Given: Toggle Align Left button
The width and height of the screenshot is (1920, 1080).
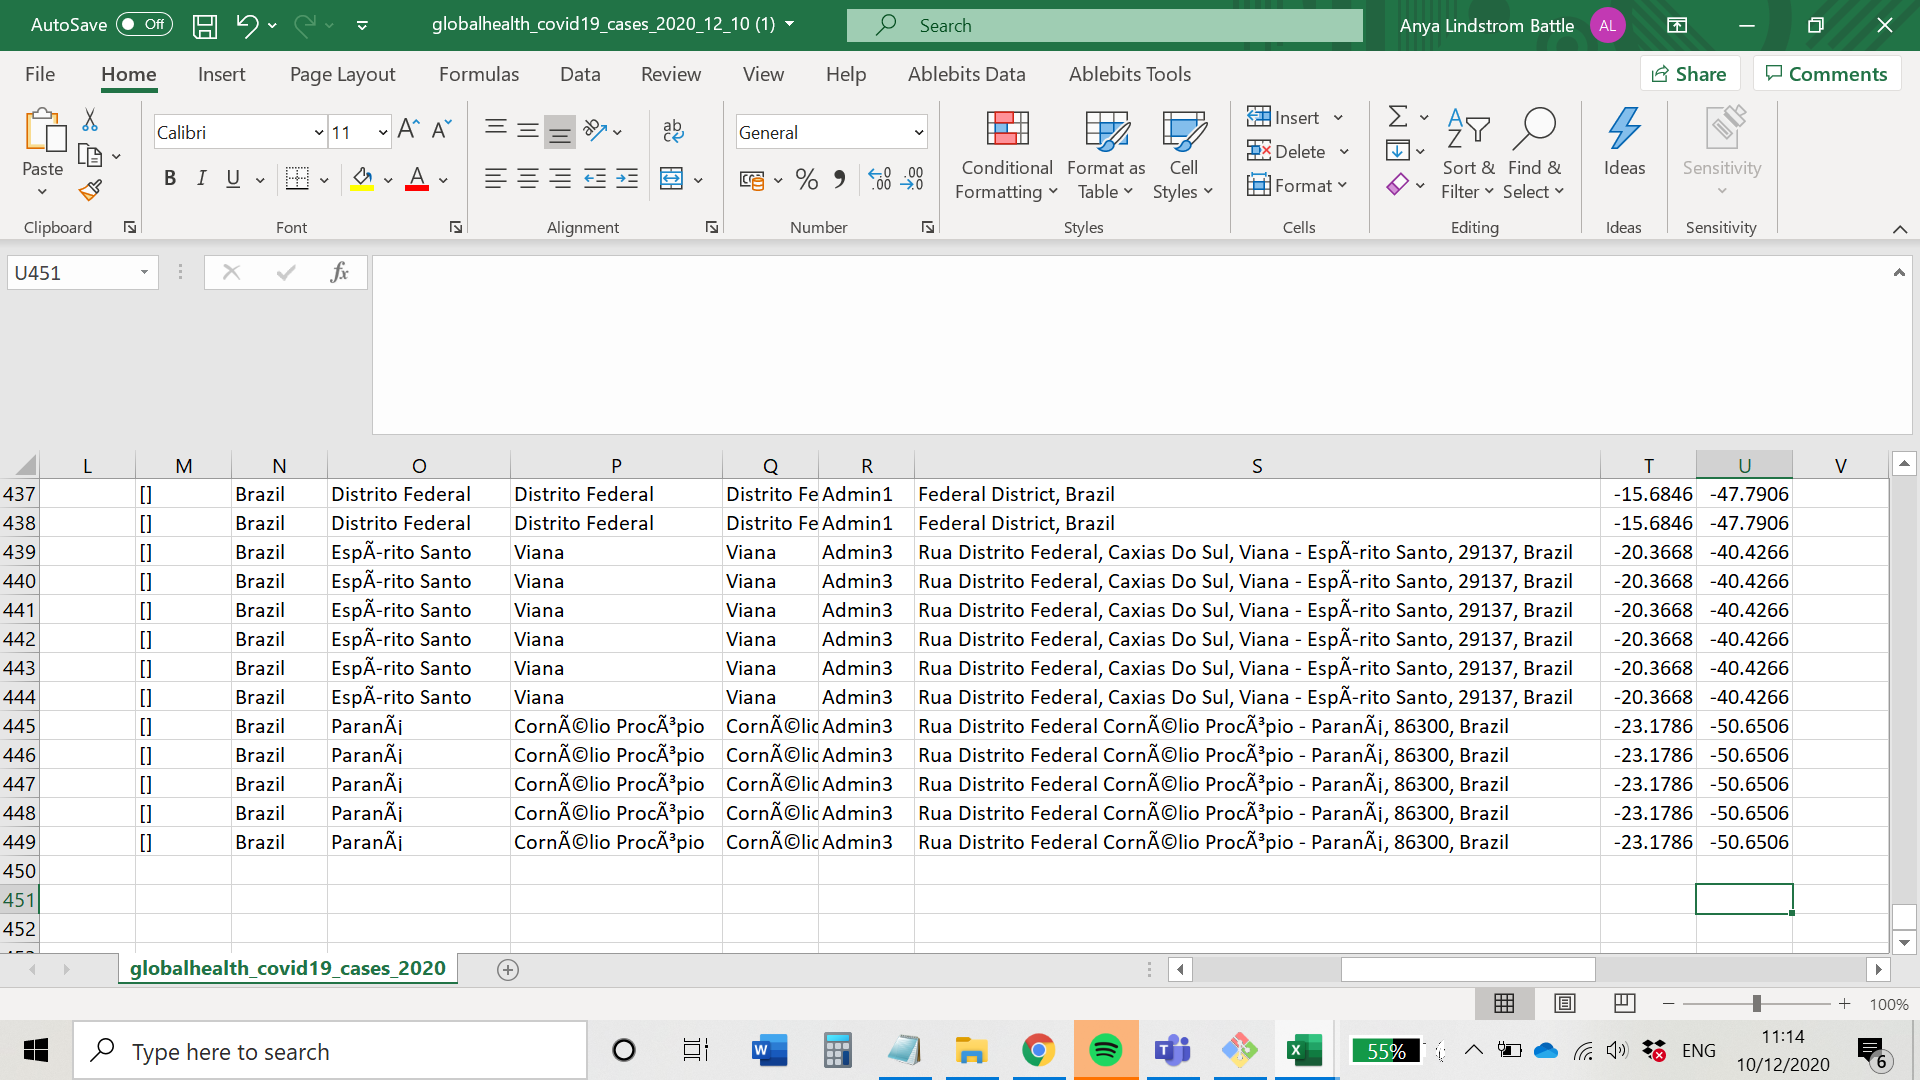Looking at the screenshot, I should (495, 180).
